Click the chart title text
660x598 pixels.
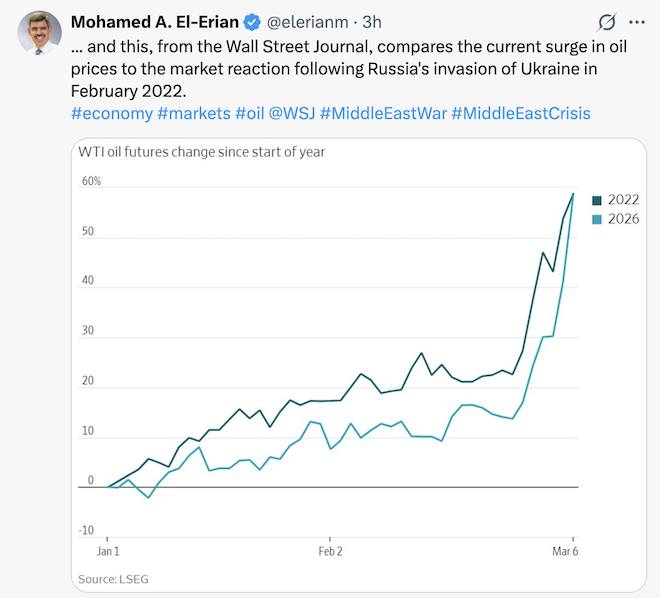coord(201,152)
